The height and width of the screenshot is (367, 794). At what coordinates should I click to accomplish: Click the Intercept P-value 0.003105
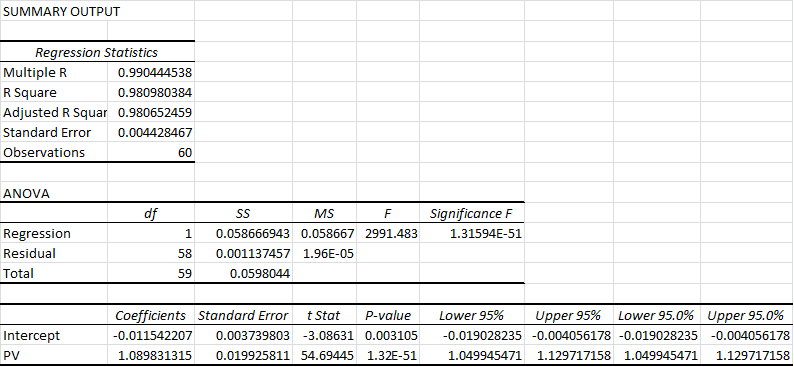pos(388,336)
